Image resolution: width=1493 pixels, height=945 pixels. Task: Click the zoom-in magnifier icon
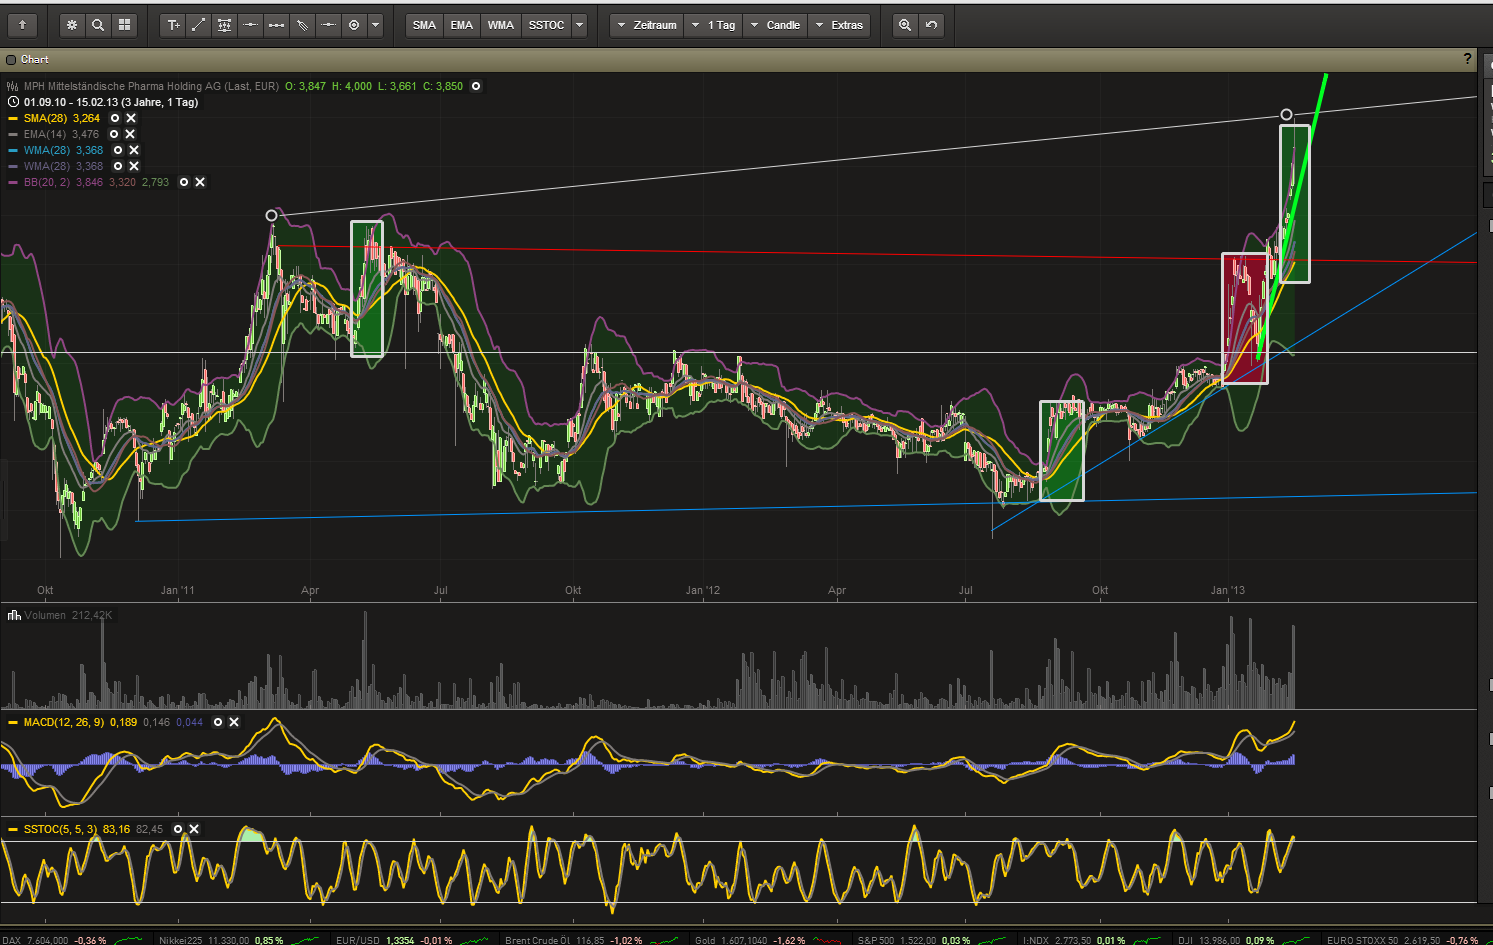905,25
